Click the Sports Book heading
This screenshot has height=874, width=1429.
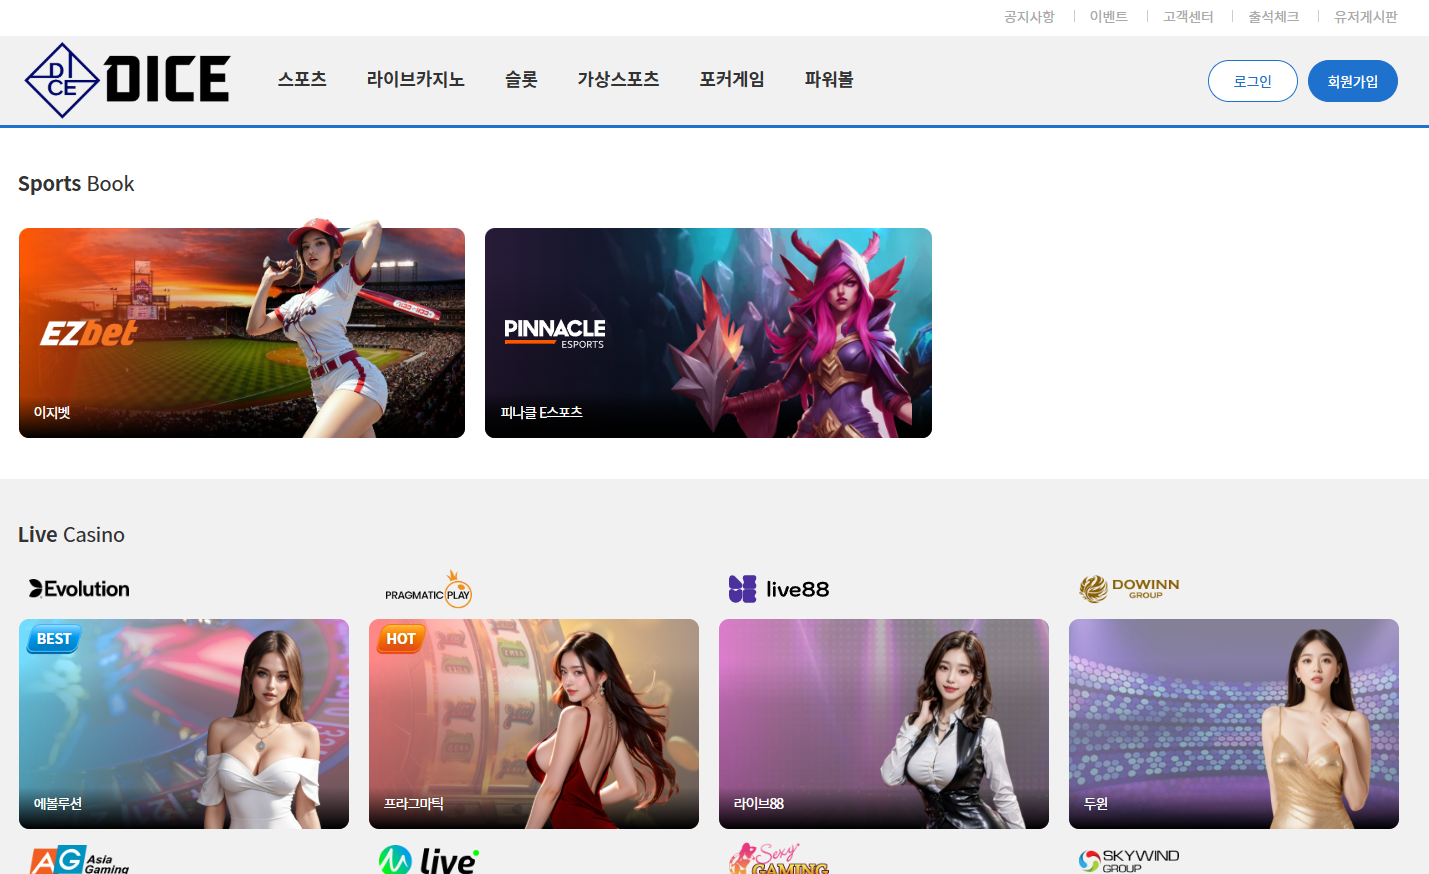pos(76,184)
